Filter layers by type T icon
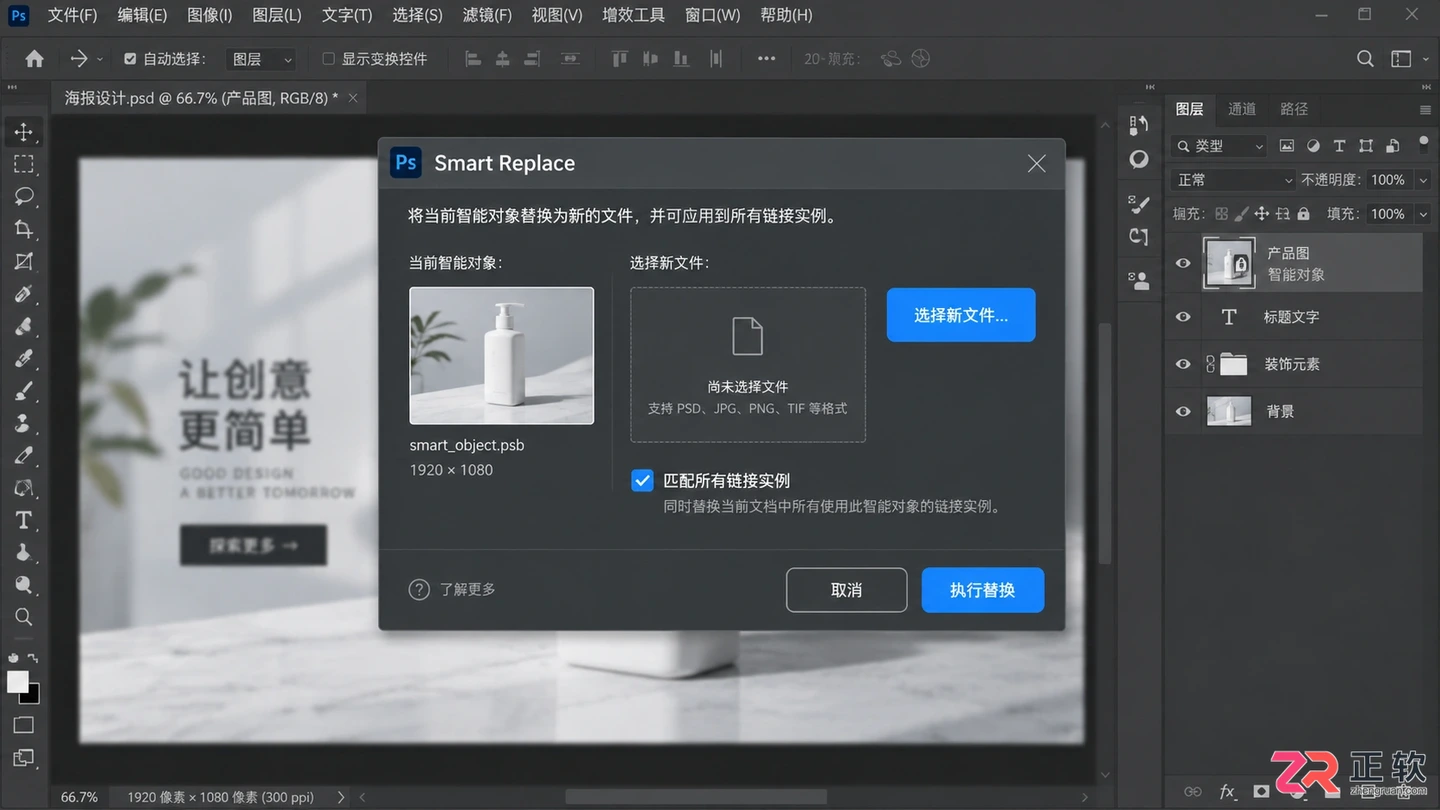The image size is (1440, 810). coord(1340,146)
